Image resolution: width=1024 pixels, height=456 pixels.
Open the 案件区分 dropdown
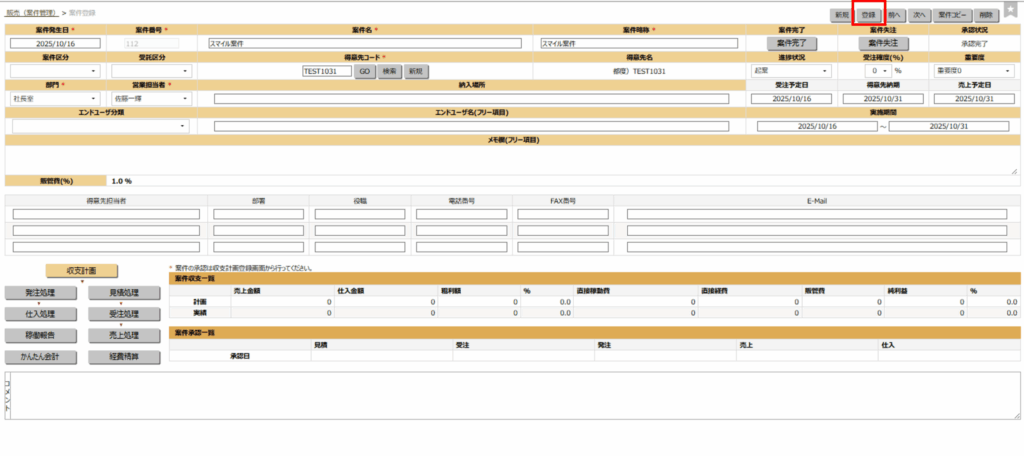coord(54,71)
